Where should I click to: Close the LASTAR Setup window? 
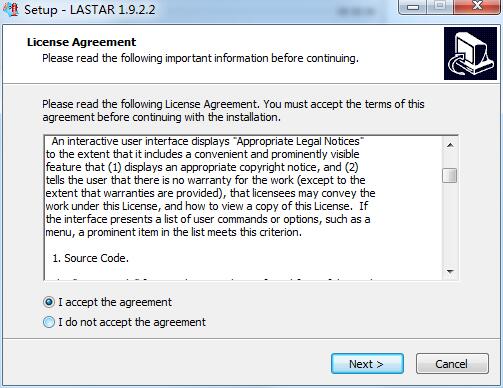point(477,7)
